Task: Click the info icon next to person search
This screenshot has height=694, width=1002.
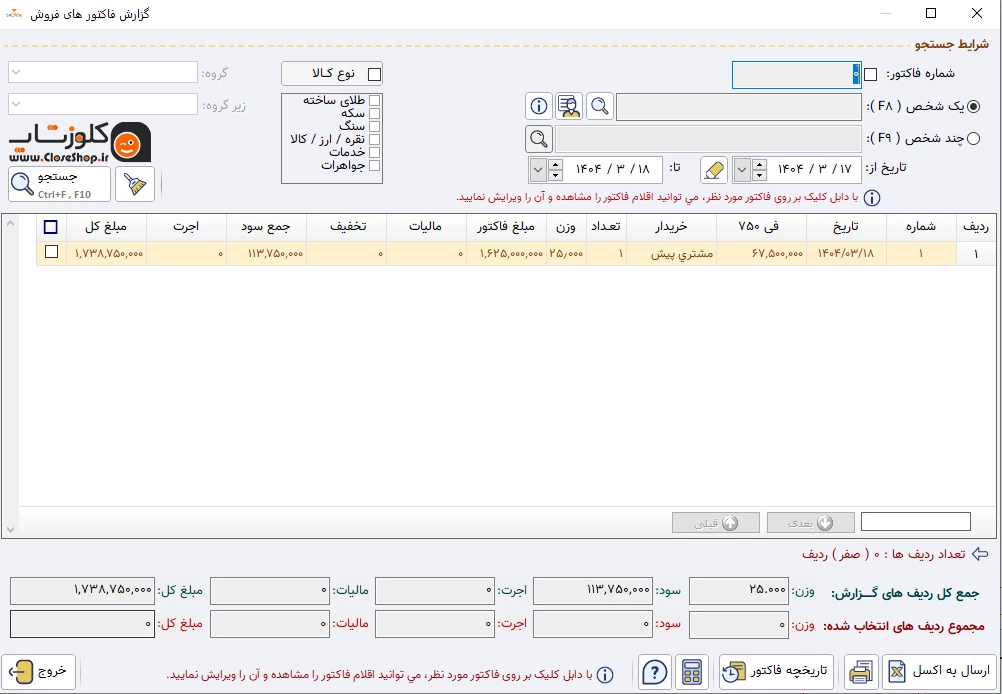Action: coord(539,106)
